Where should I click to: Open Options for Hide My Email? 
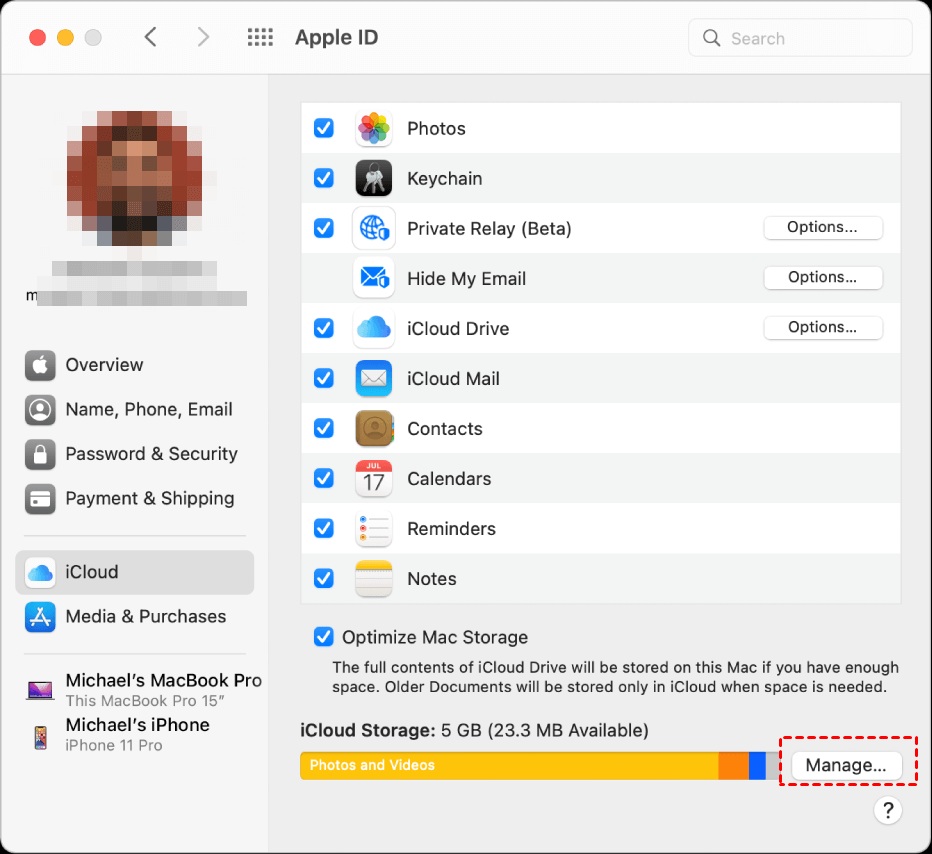pos(822,278)
